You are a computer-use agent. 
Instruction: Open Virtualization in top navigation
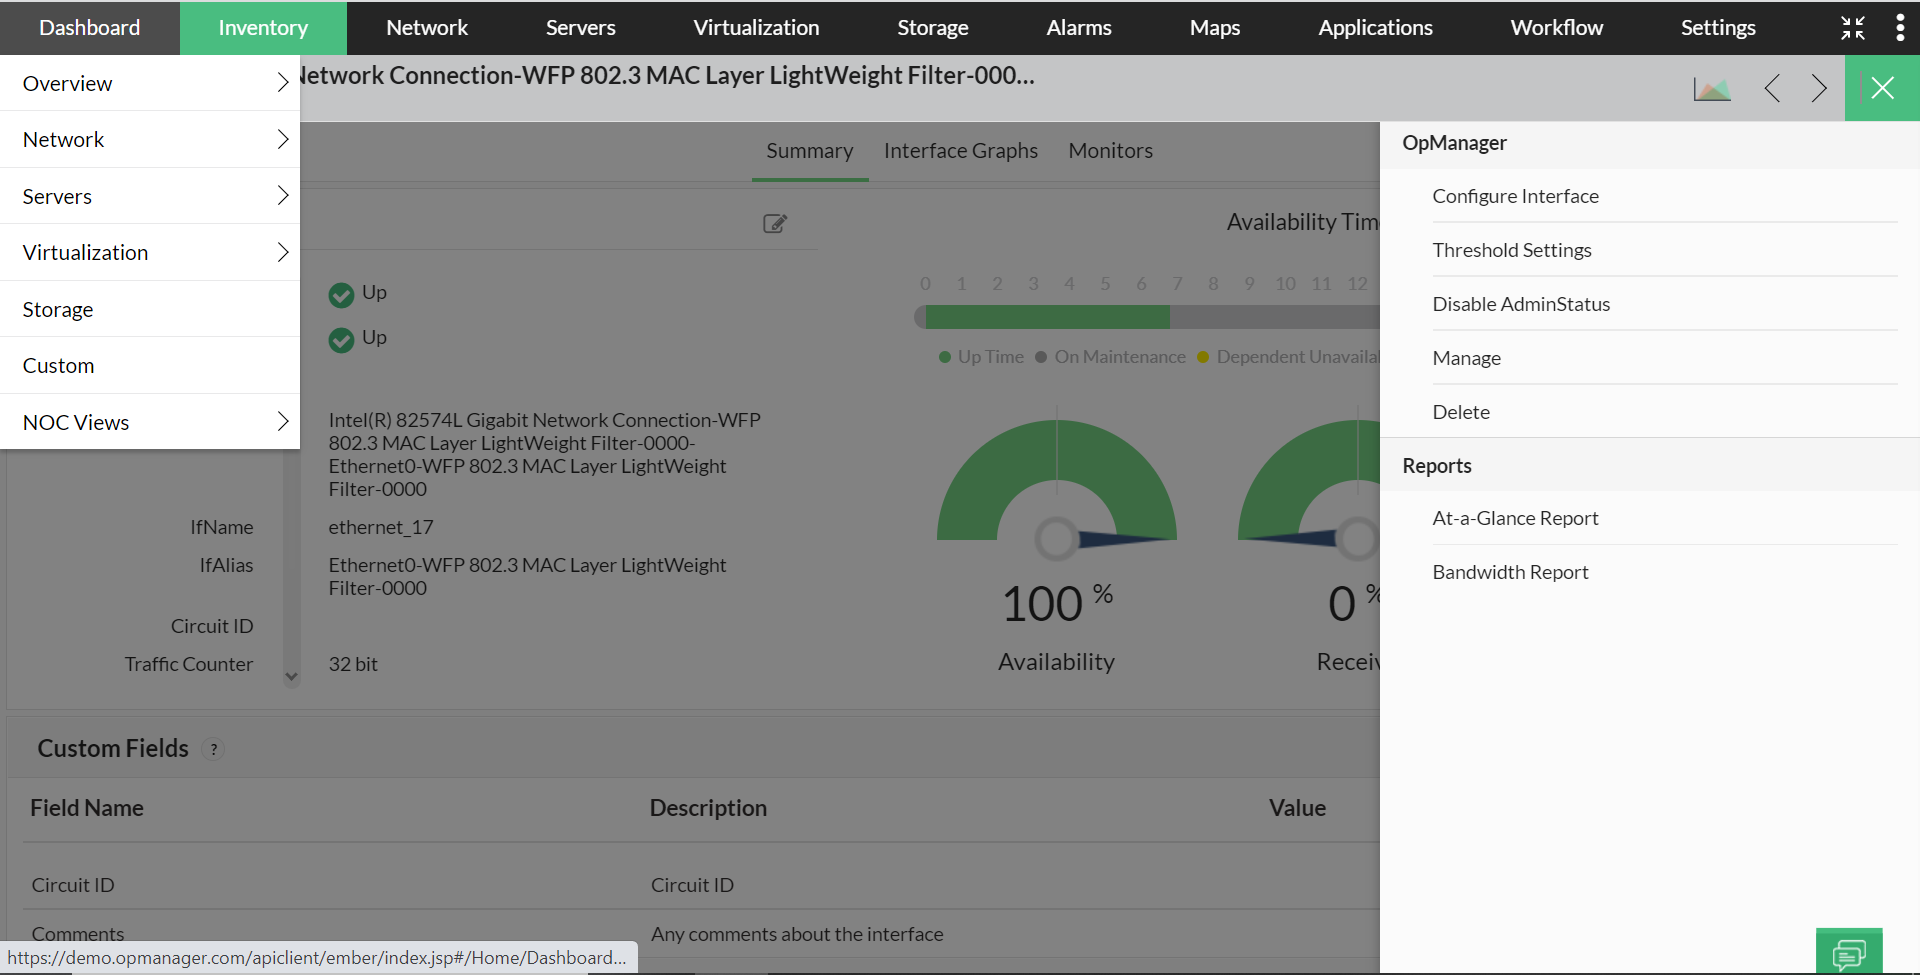(756, 28)
